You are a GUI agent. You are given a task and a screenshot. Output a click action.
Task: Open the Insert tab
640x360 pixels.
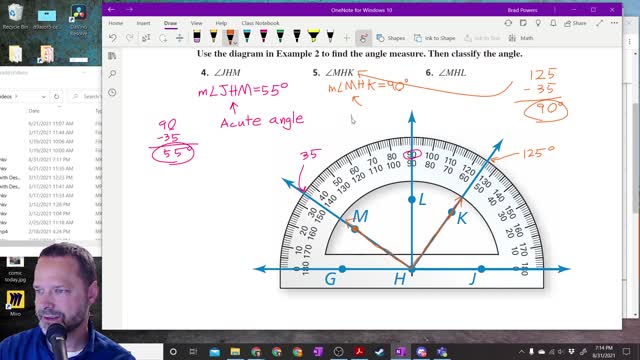(143, 23)
